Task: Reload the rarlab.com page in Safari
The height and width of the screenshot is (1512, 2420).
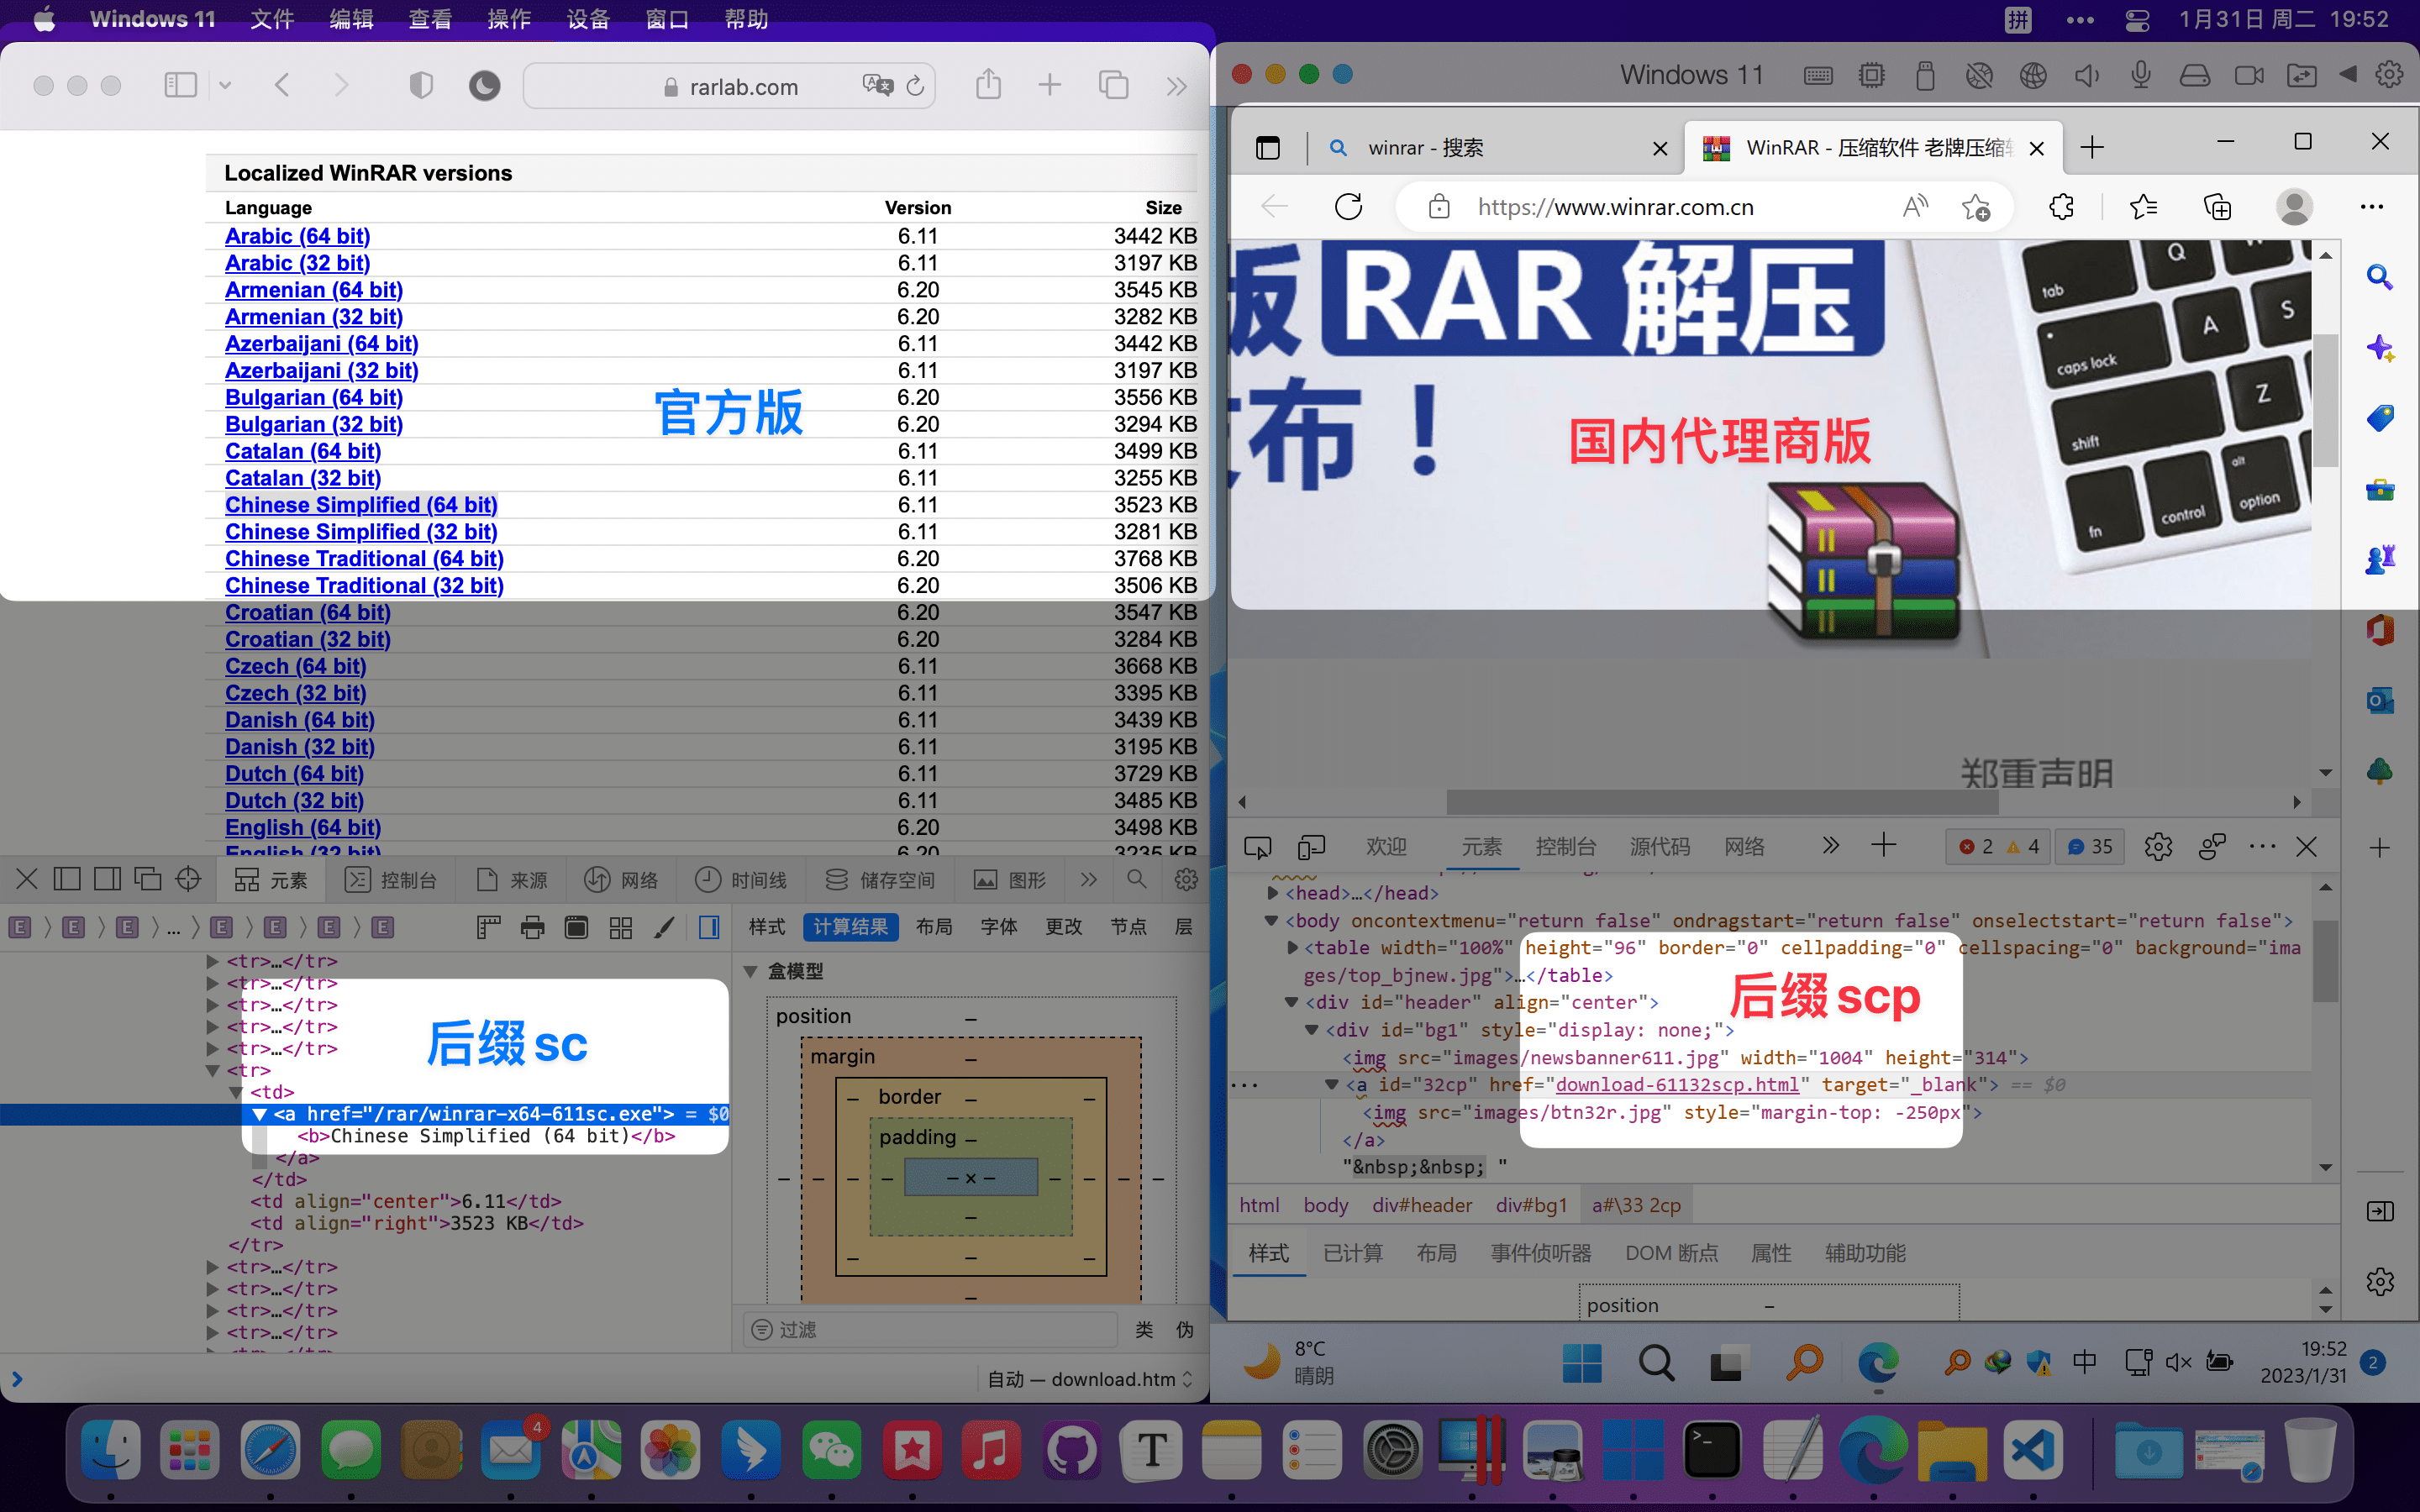Action: click(915, 86)
